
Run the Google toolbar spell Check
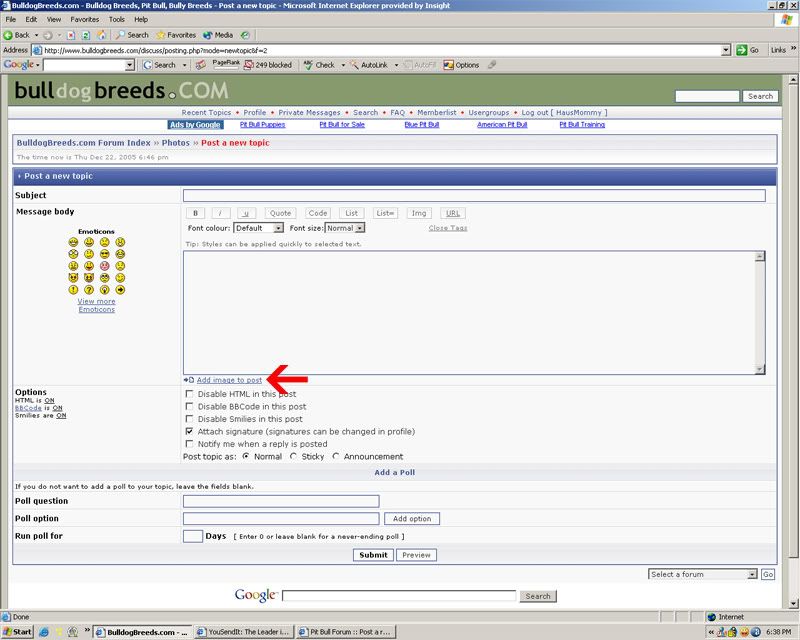coord(319,65)
